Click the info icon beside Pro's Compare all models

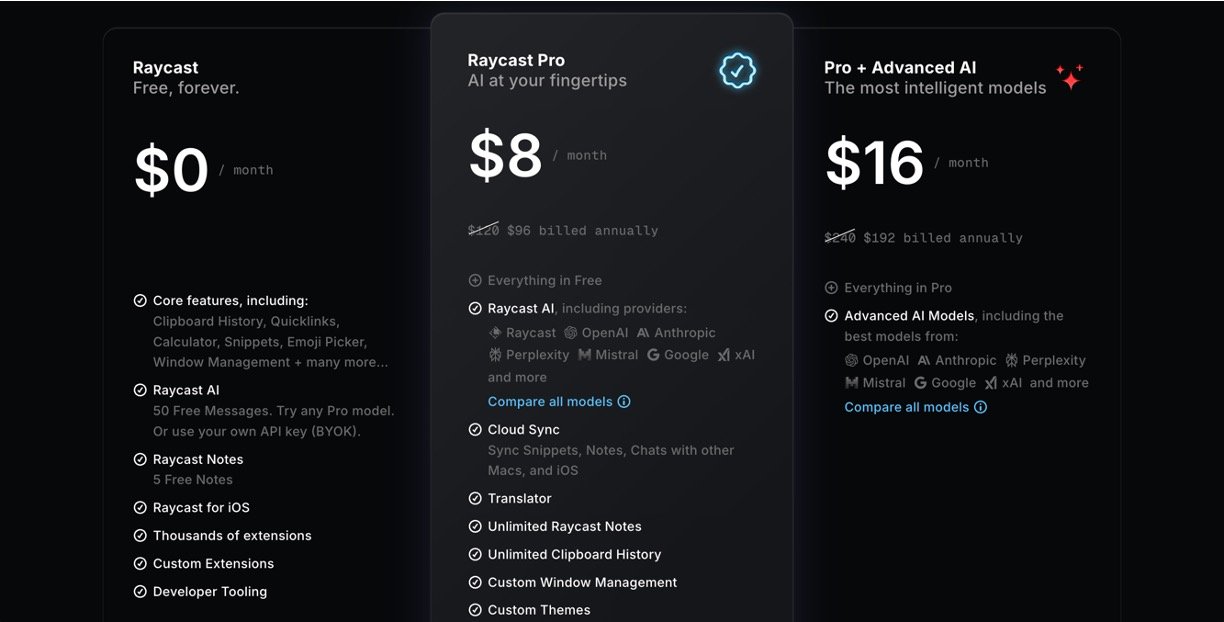624,402
